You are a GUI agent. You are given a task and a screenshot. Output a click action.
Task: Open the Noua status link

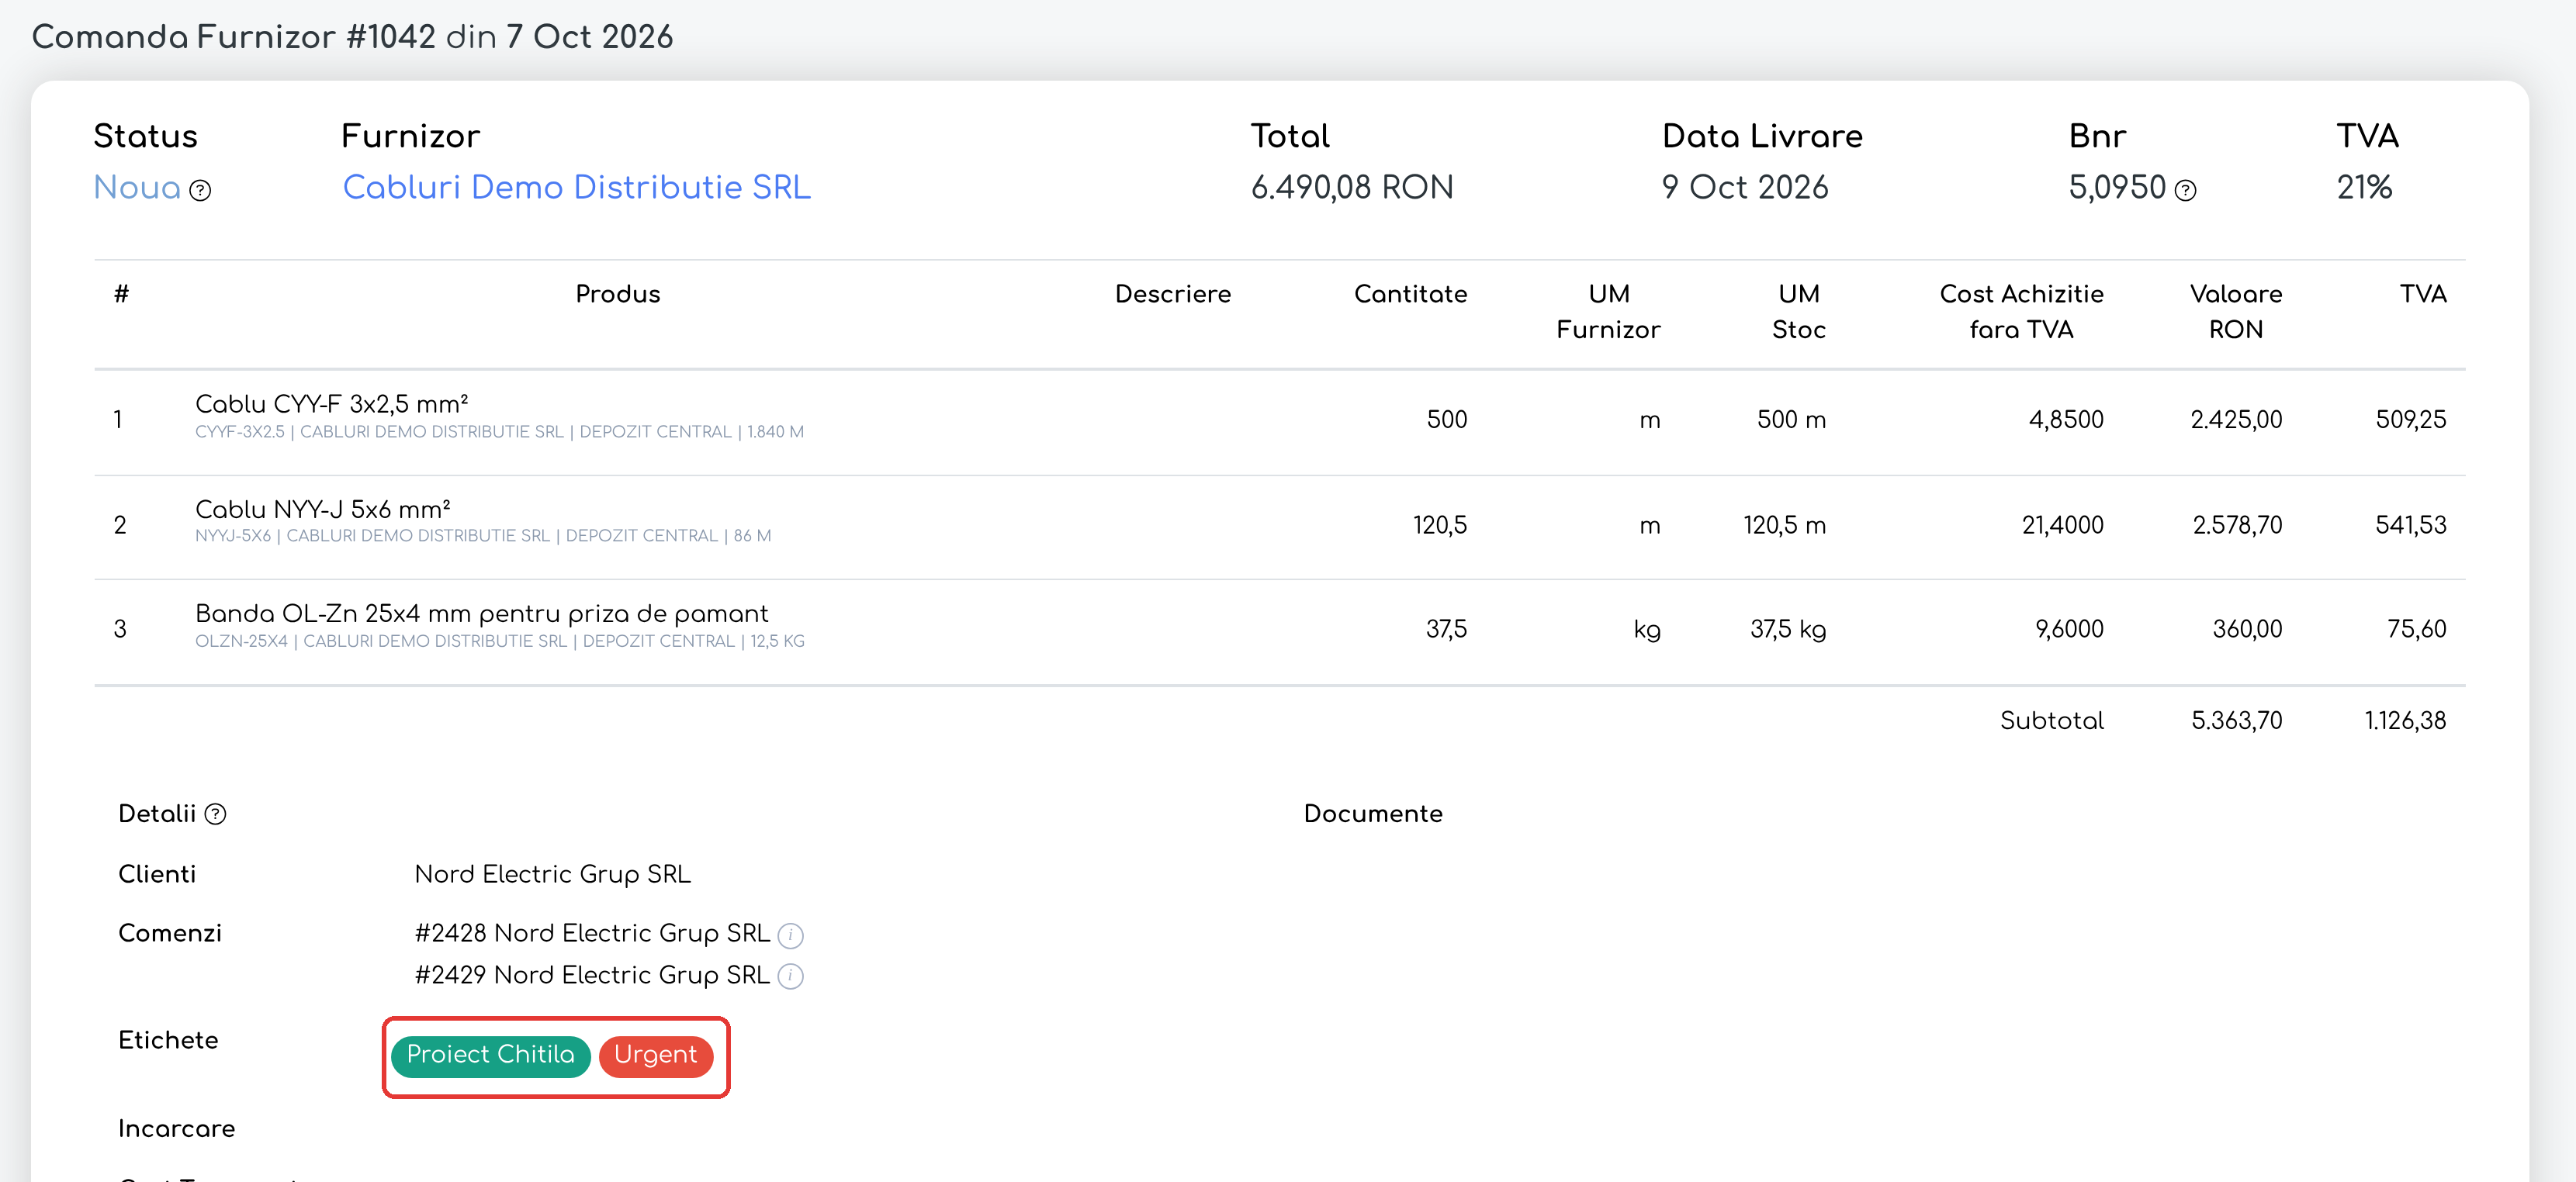coord(137,187)
